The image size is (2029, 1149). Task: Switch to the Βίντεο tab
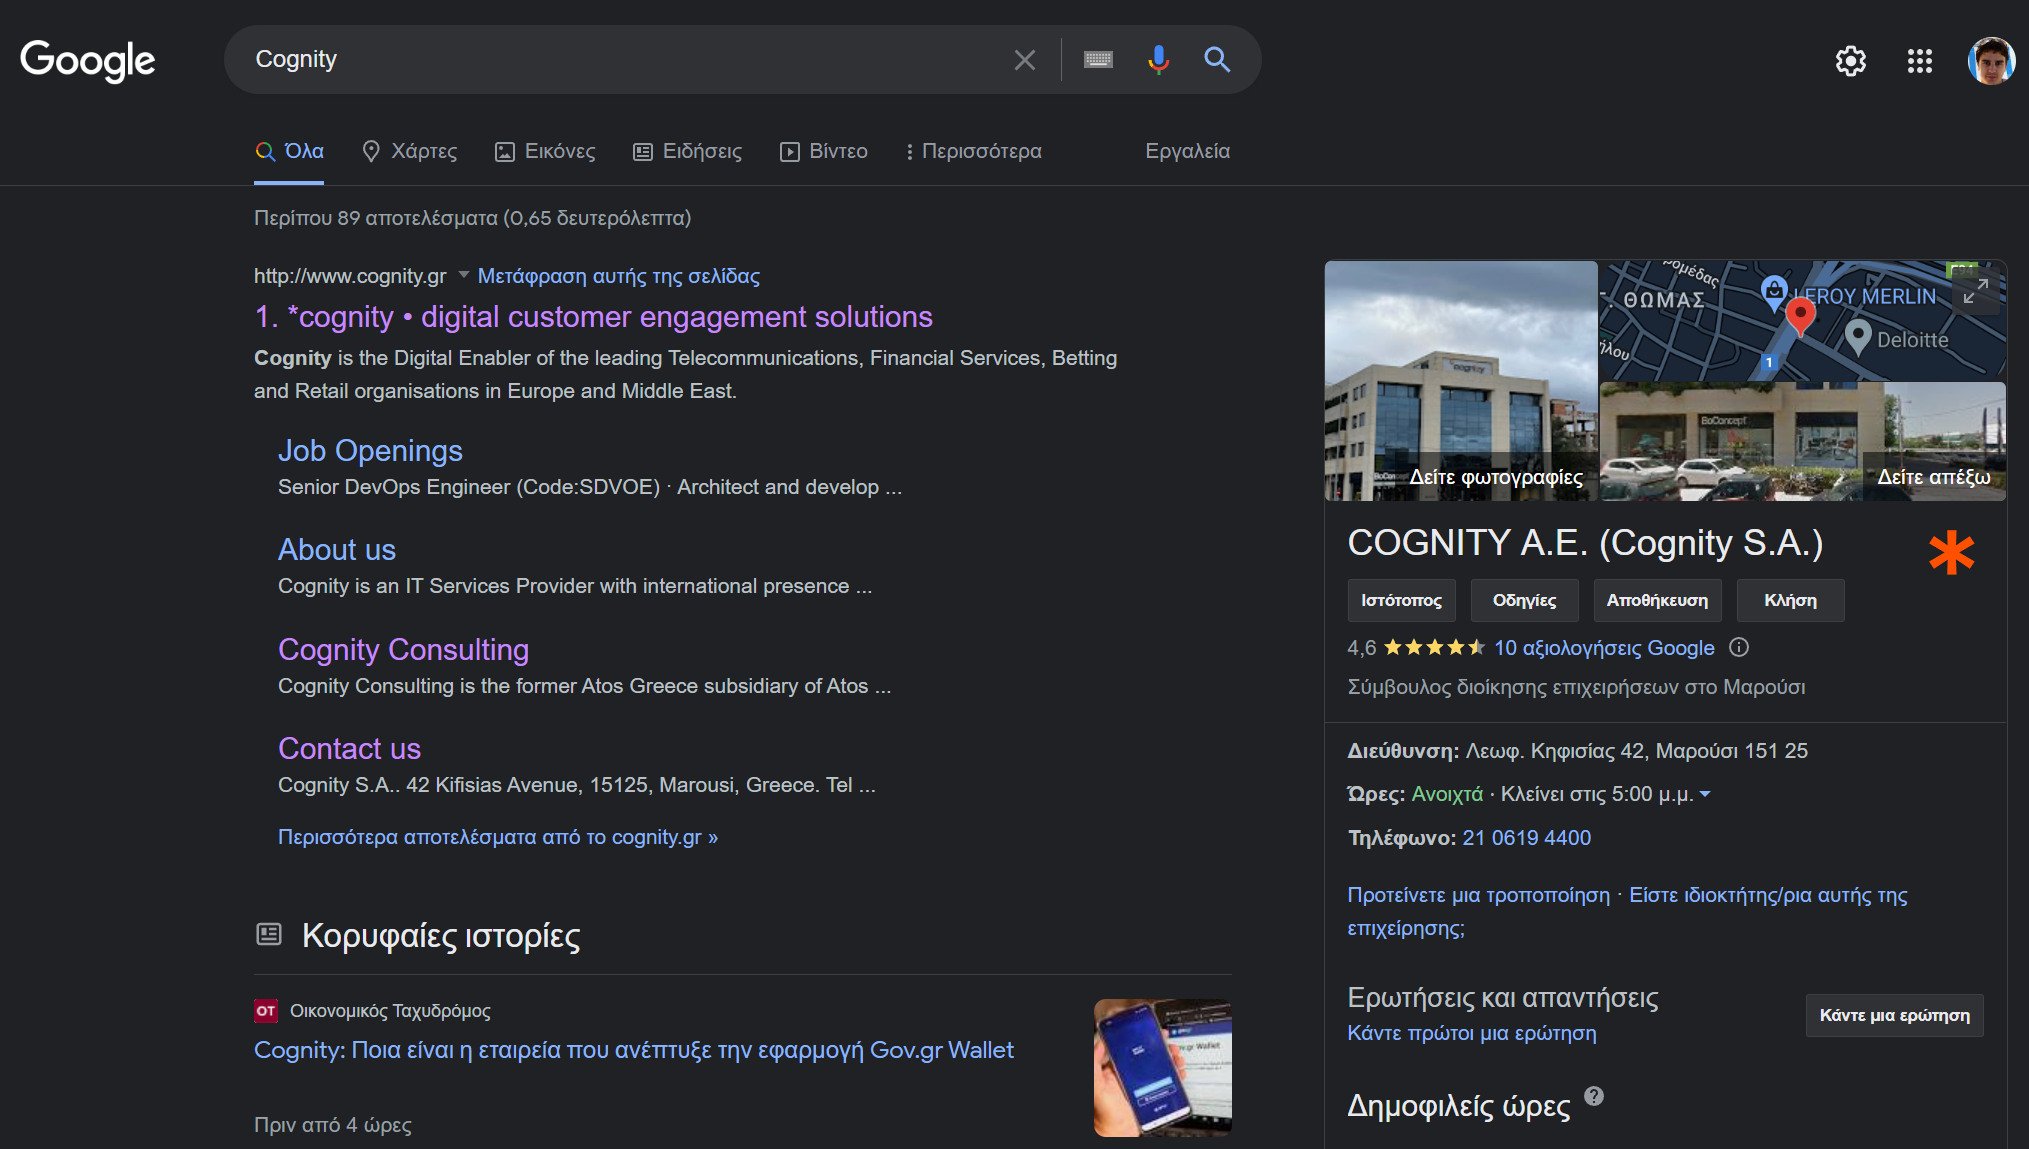tap(824, 151)
